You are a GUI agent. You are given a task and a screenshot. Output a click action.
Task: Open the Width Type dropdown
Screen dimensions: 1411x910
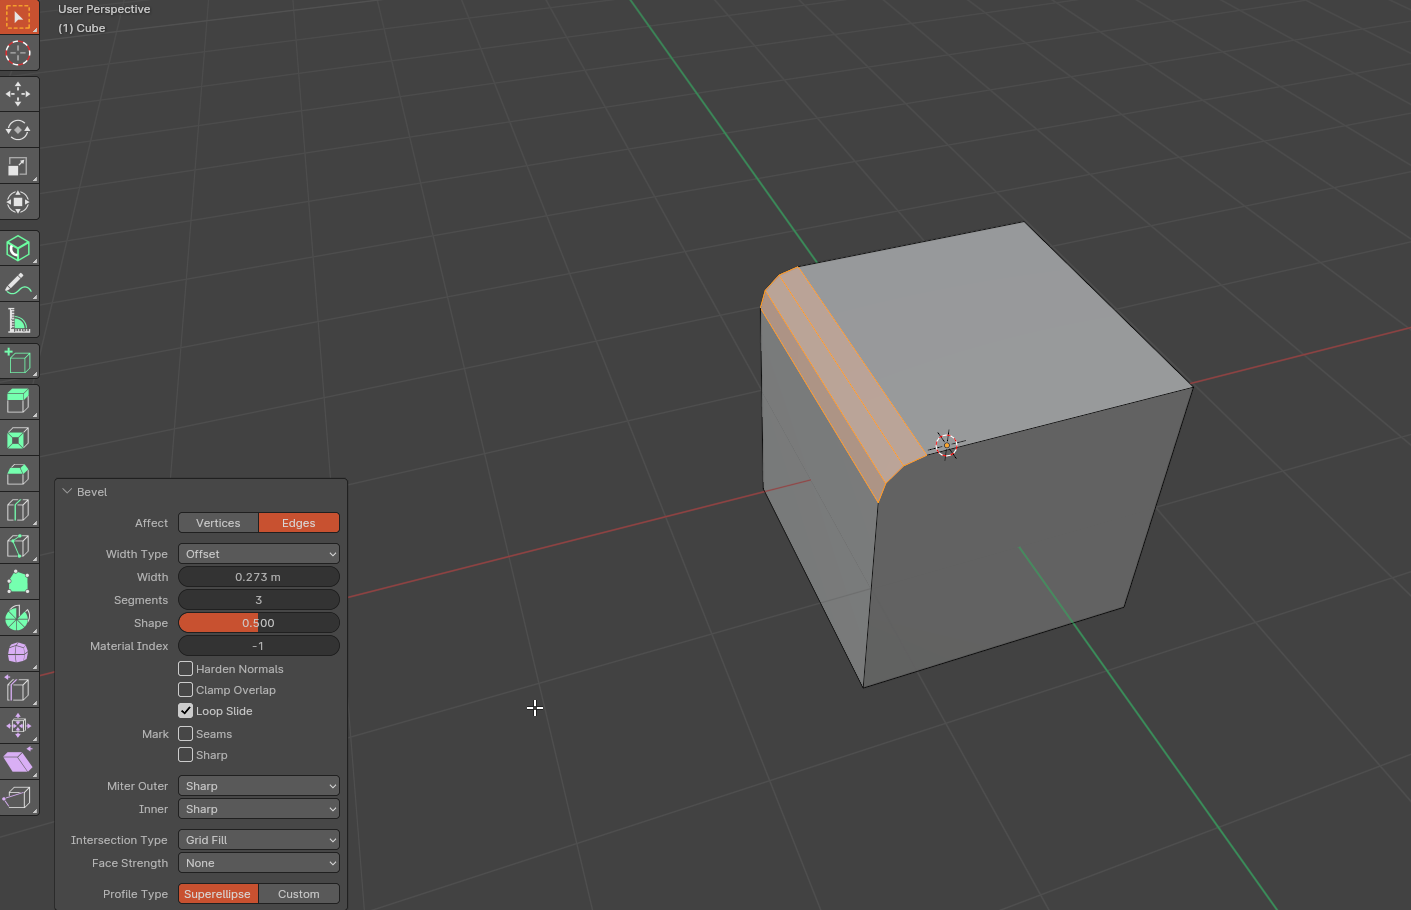[x=258, y=554]
